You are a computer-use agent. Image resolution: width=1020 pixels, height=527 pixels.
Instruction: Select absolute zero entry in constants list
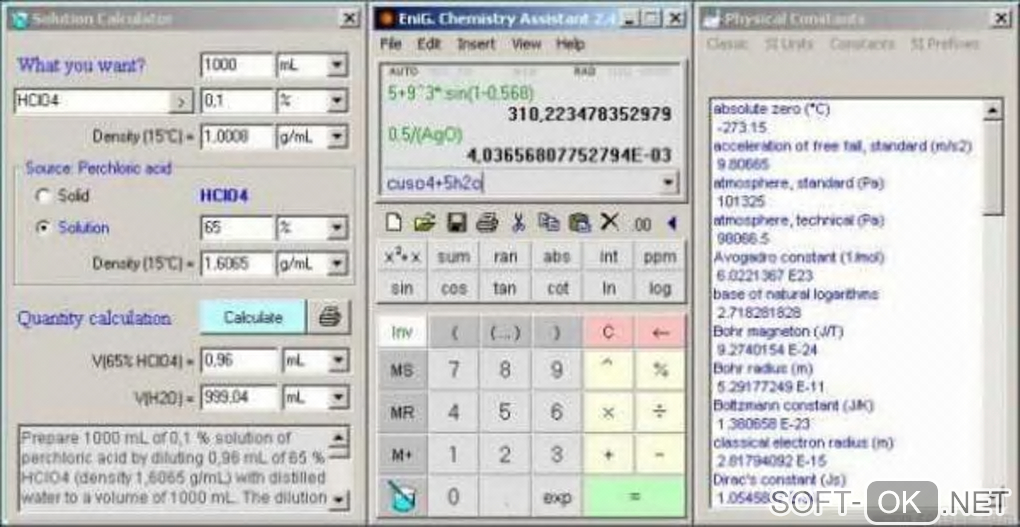772,109
